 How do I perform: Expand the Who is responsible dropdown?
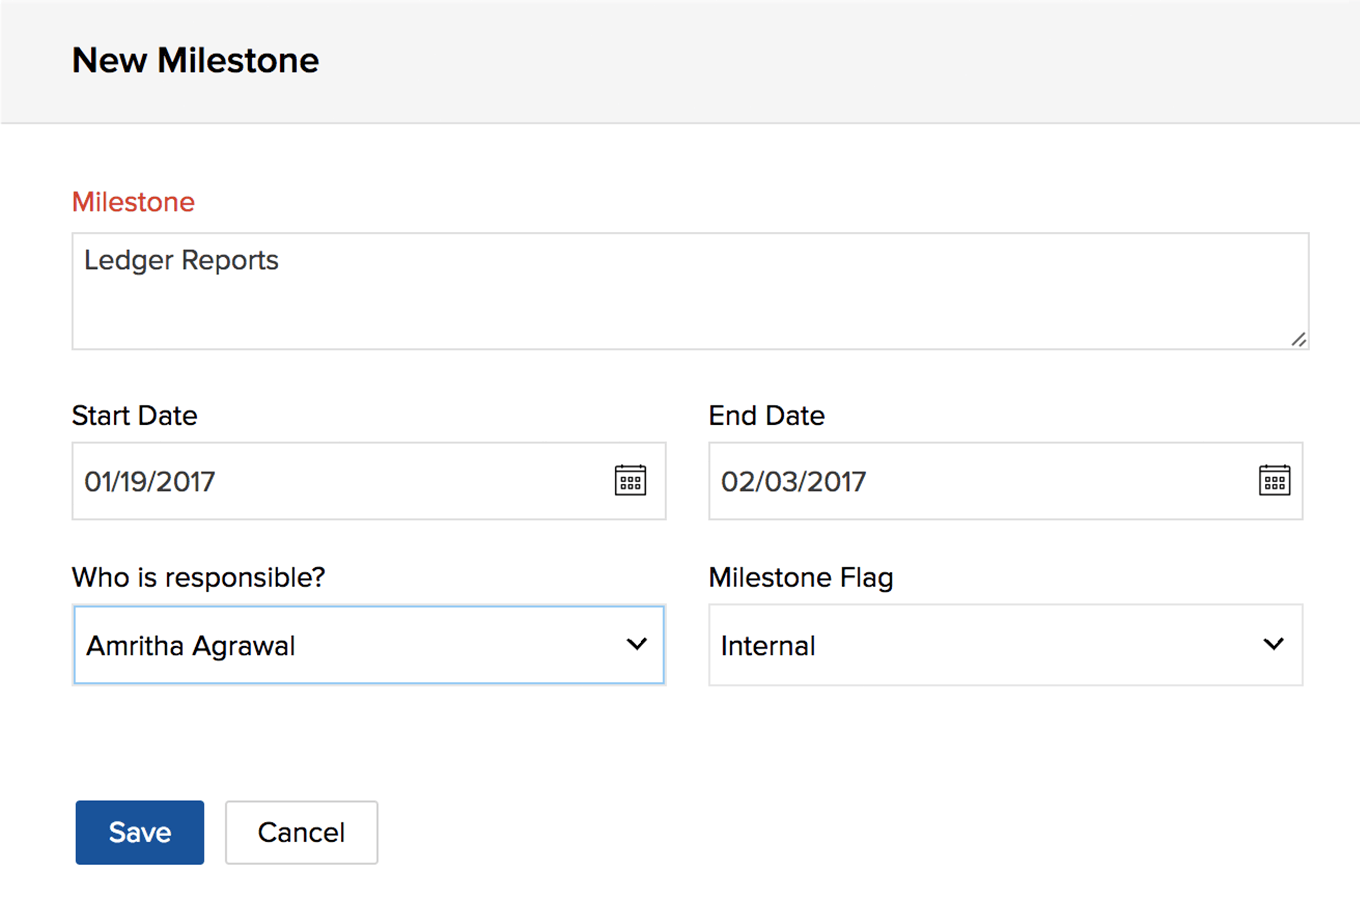click(x=369, y=645)
